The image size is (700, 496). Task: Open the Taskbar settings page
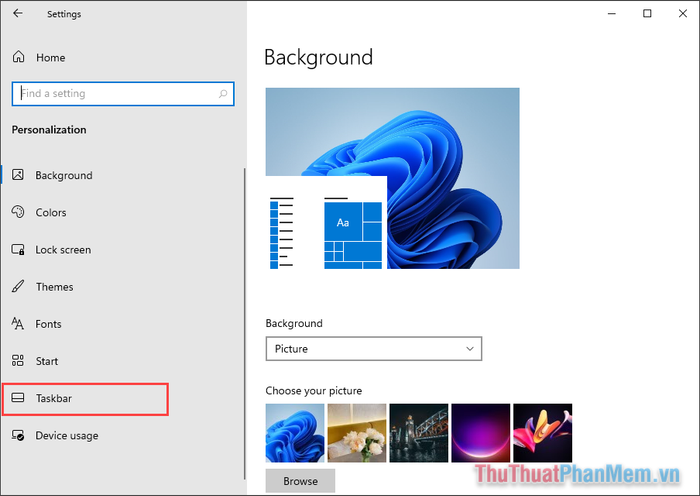pyautogui.click(x=85, y=399)
